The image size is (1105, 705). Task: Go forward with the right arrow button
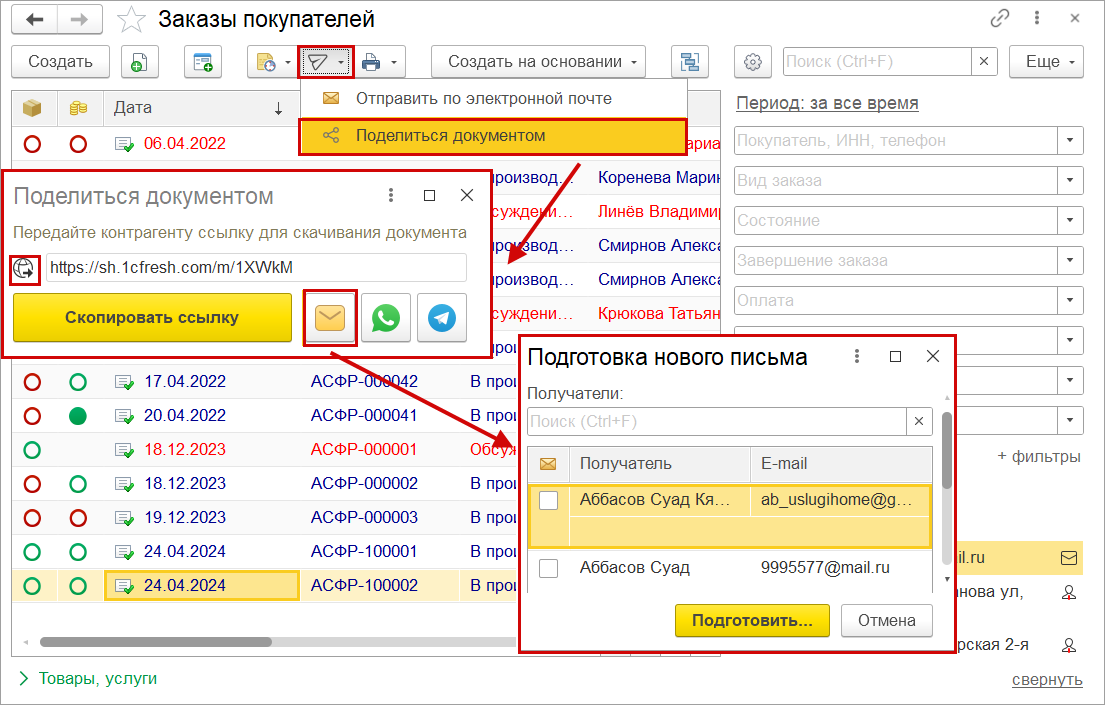pyautogui.click(x=80, y=20)
